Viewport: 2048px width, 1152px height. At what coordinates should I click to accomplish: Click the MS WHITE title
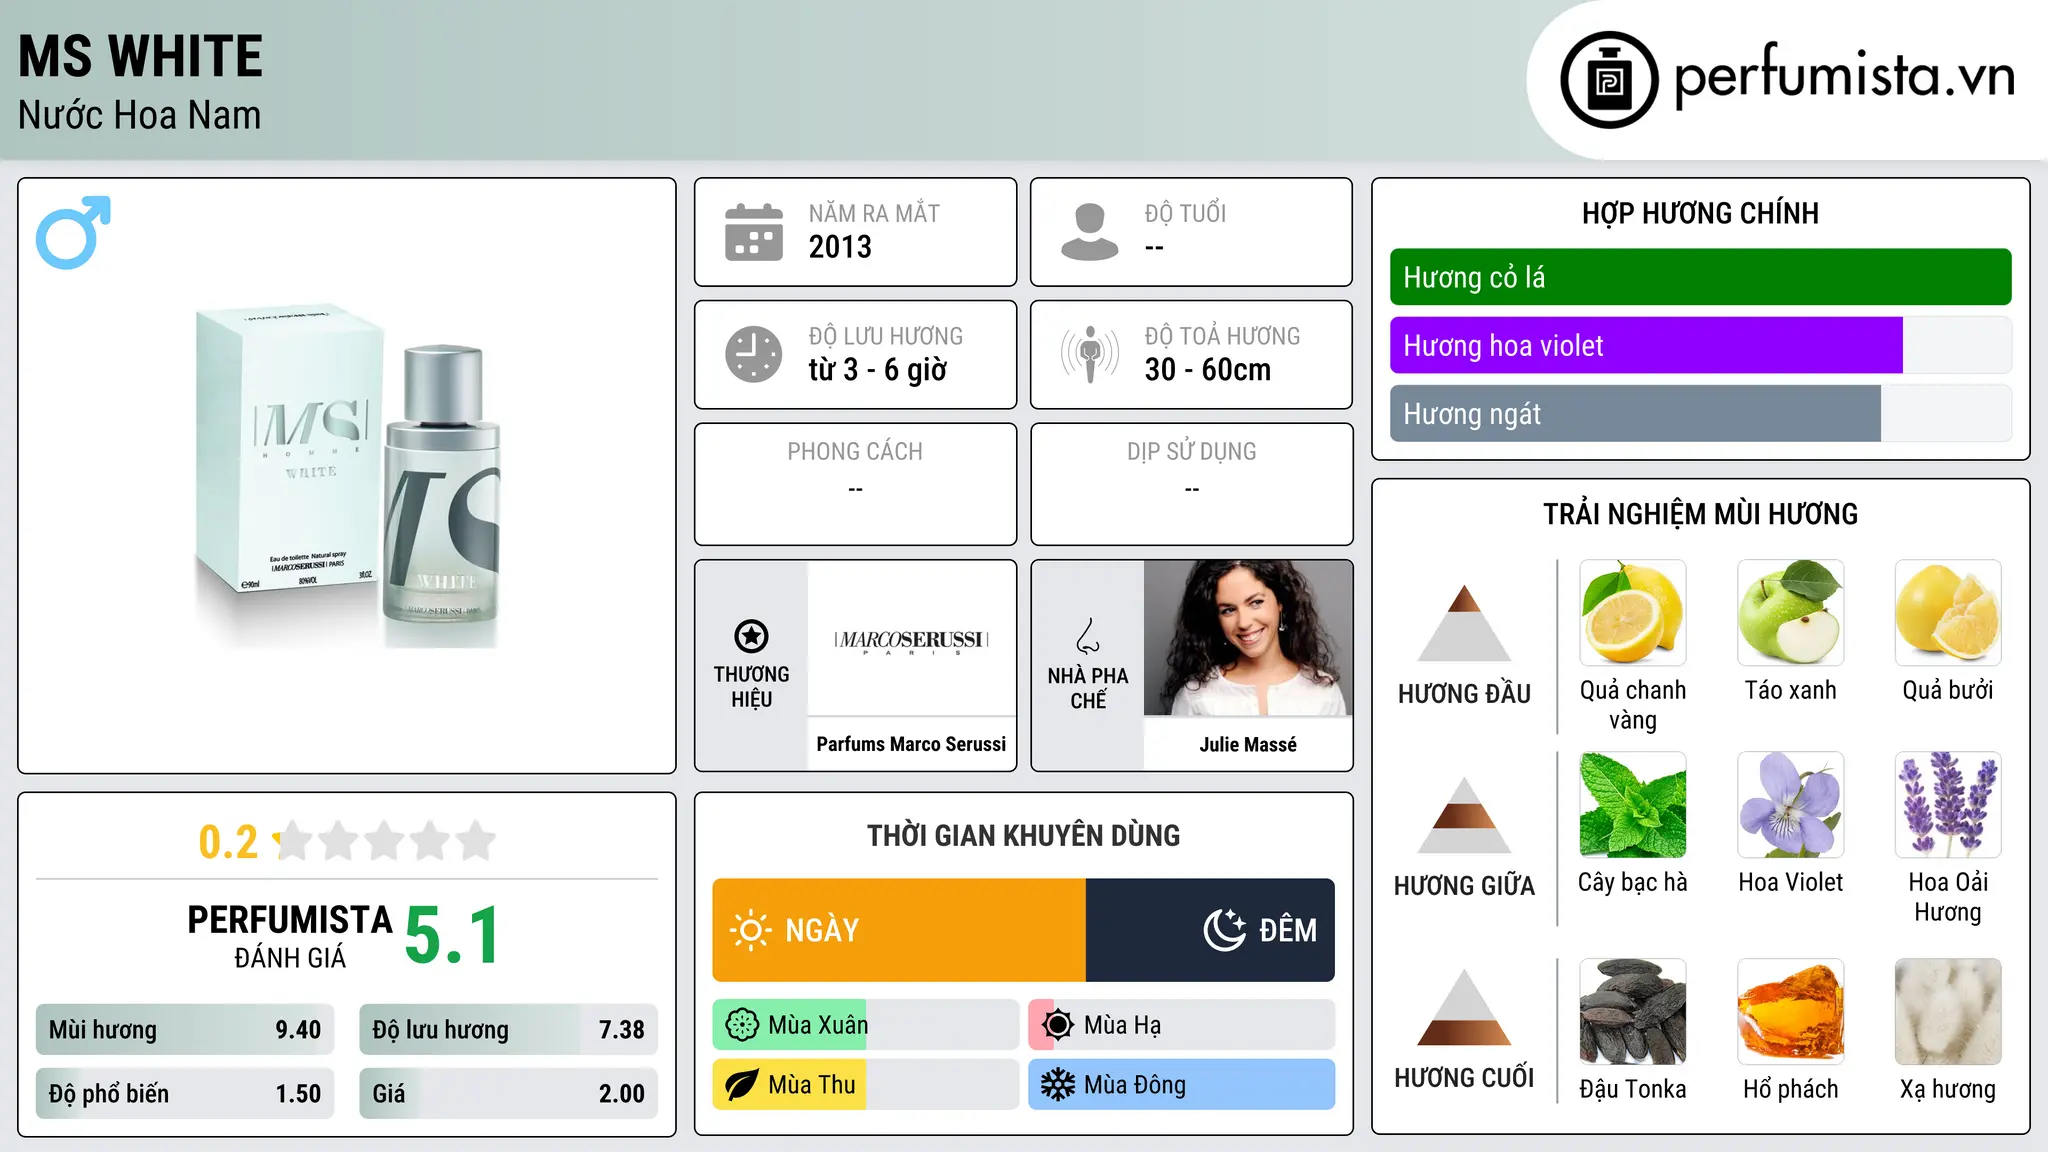coord(140,56)
